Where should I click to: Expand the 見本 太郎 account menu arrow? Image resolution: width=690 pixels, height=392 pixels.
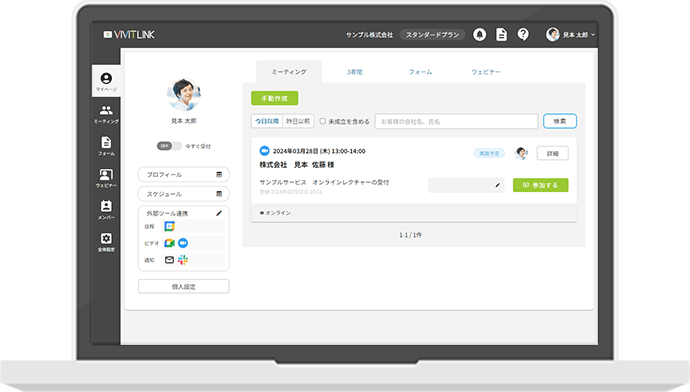point(593,34)
